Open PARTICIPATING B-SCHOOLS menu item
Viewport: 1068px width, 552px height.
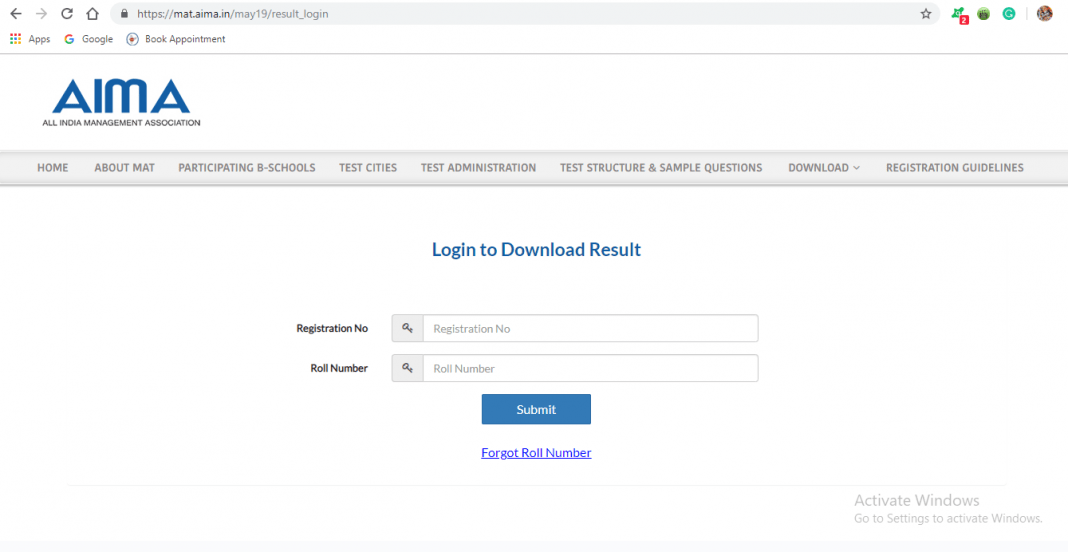tap(247, 168)
